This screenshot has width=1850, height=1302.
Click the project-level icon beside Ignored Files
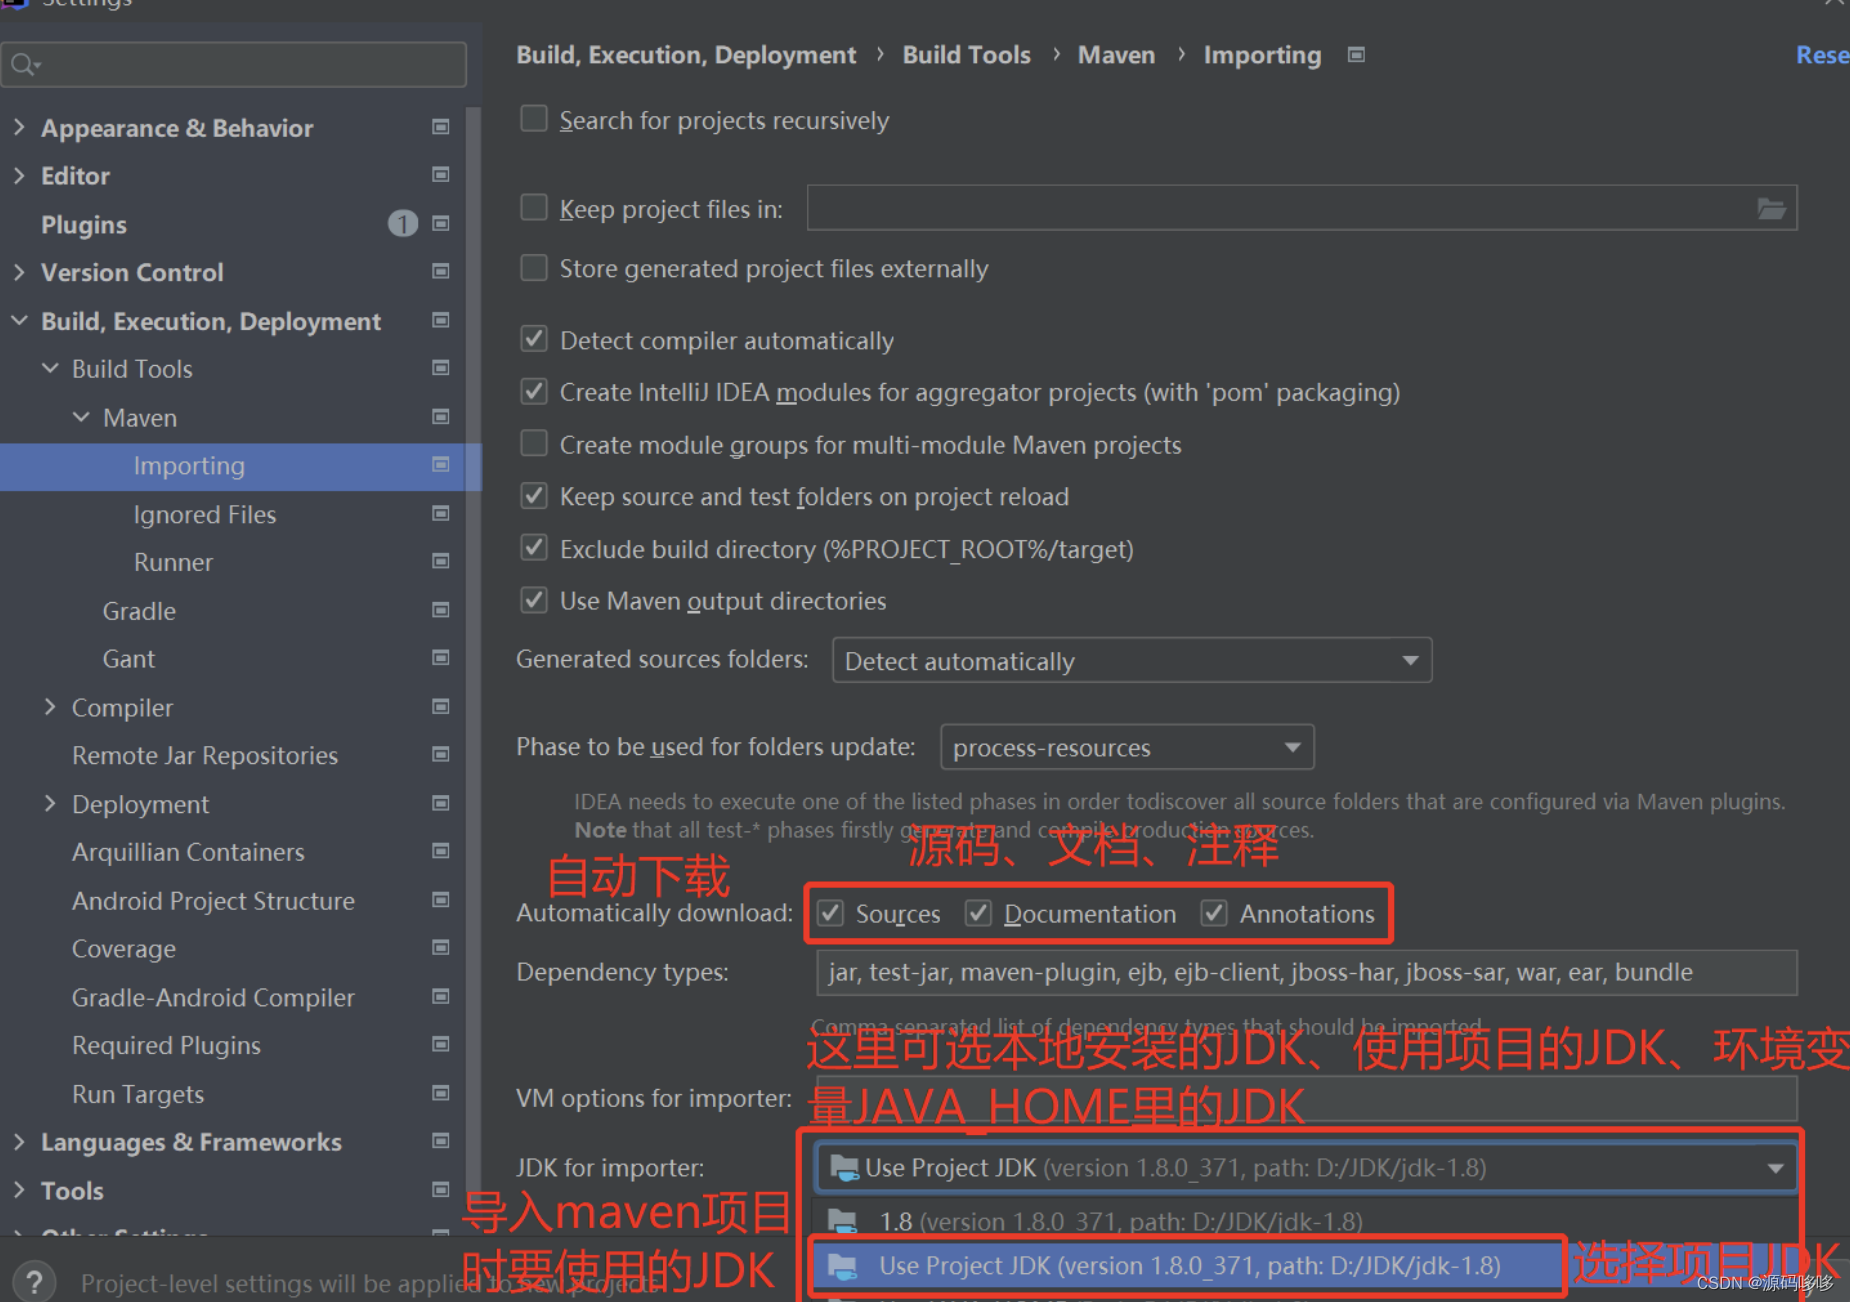[440, 514]
